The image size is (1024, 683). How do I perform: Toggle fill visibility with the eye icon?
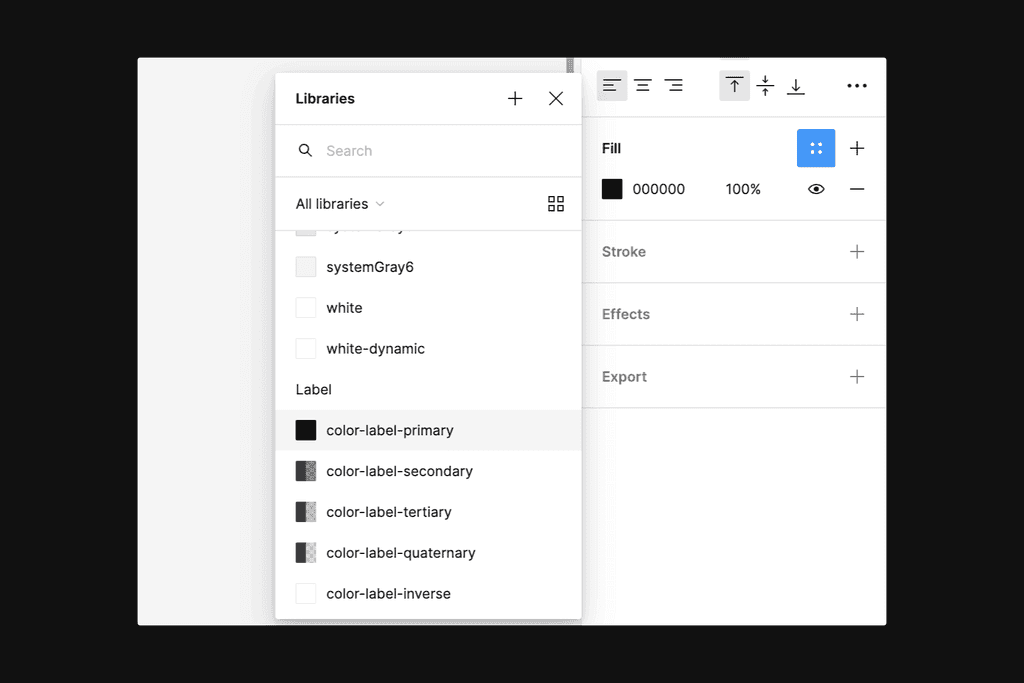coord(816,188)
